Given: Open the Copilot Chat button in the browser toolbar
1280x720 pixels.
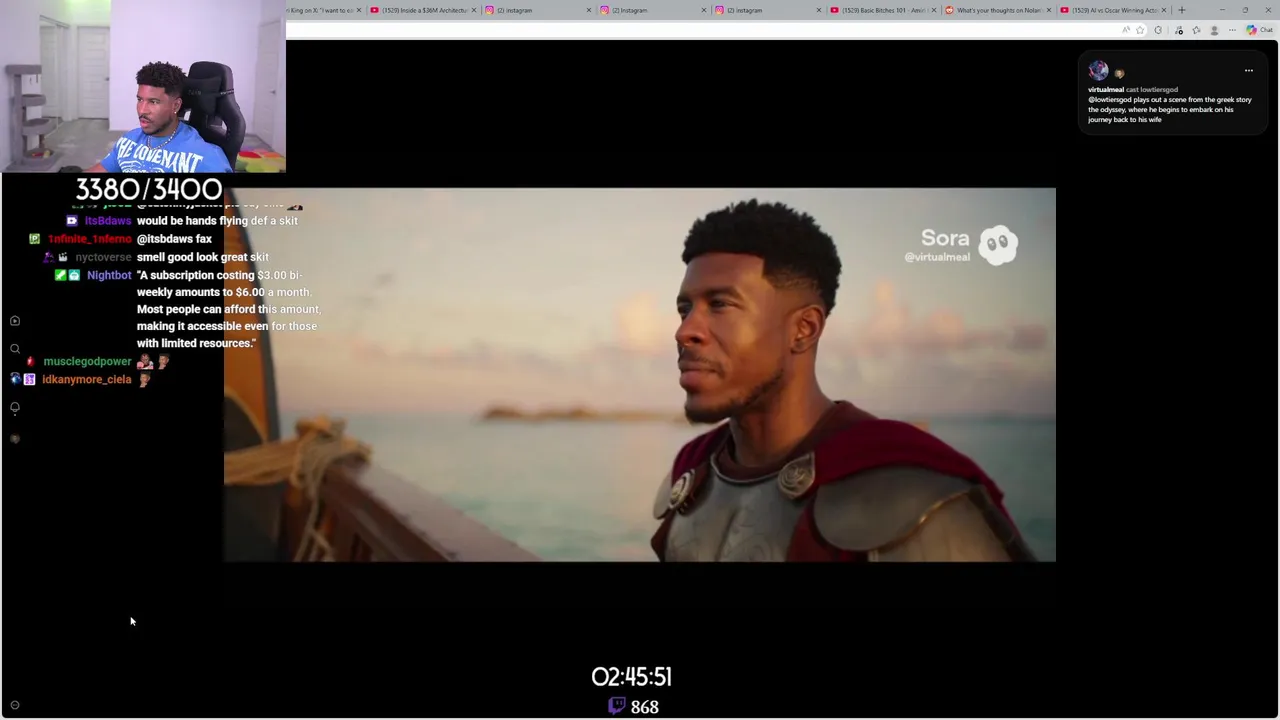Looking at the screenshot, I should pos(1260,30).
